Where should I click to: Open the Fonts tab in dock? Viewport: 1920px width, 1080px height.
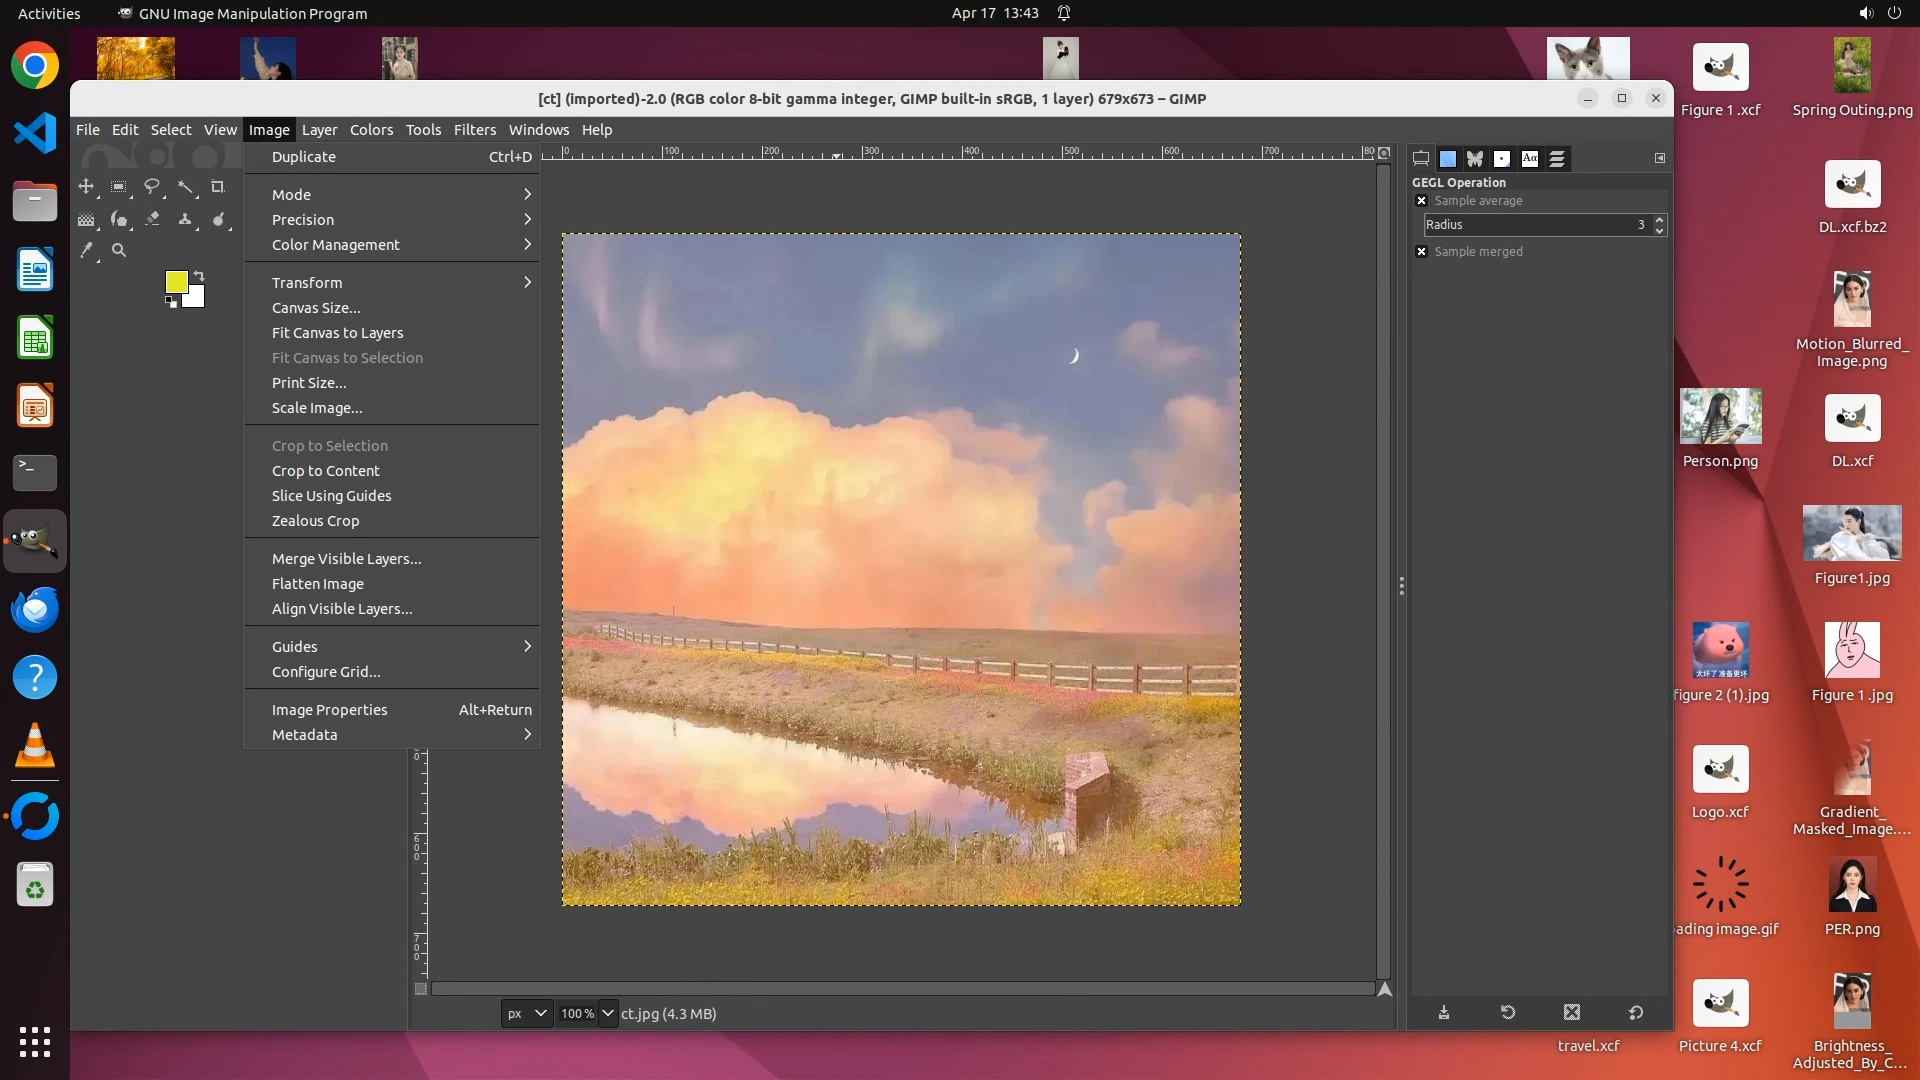coord(1529,159)
